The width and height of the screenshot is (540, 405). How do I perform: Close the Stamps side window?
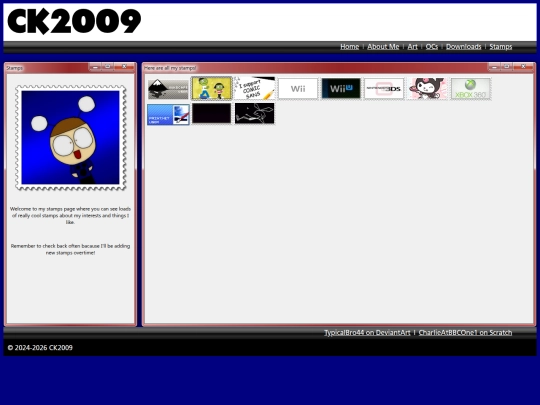click(124, 66)
